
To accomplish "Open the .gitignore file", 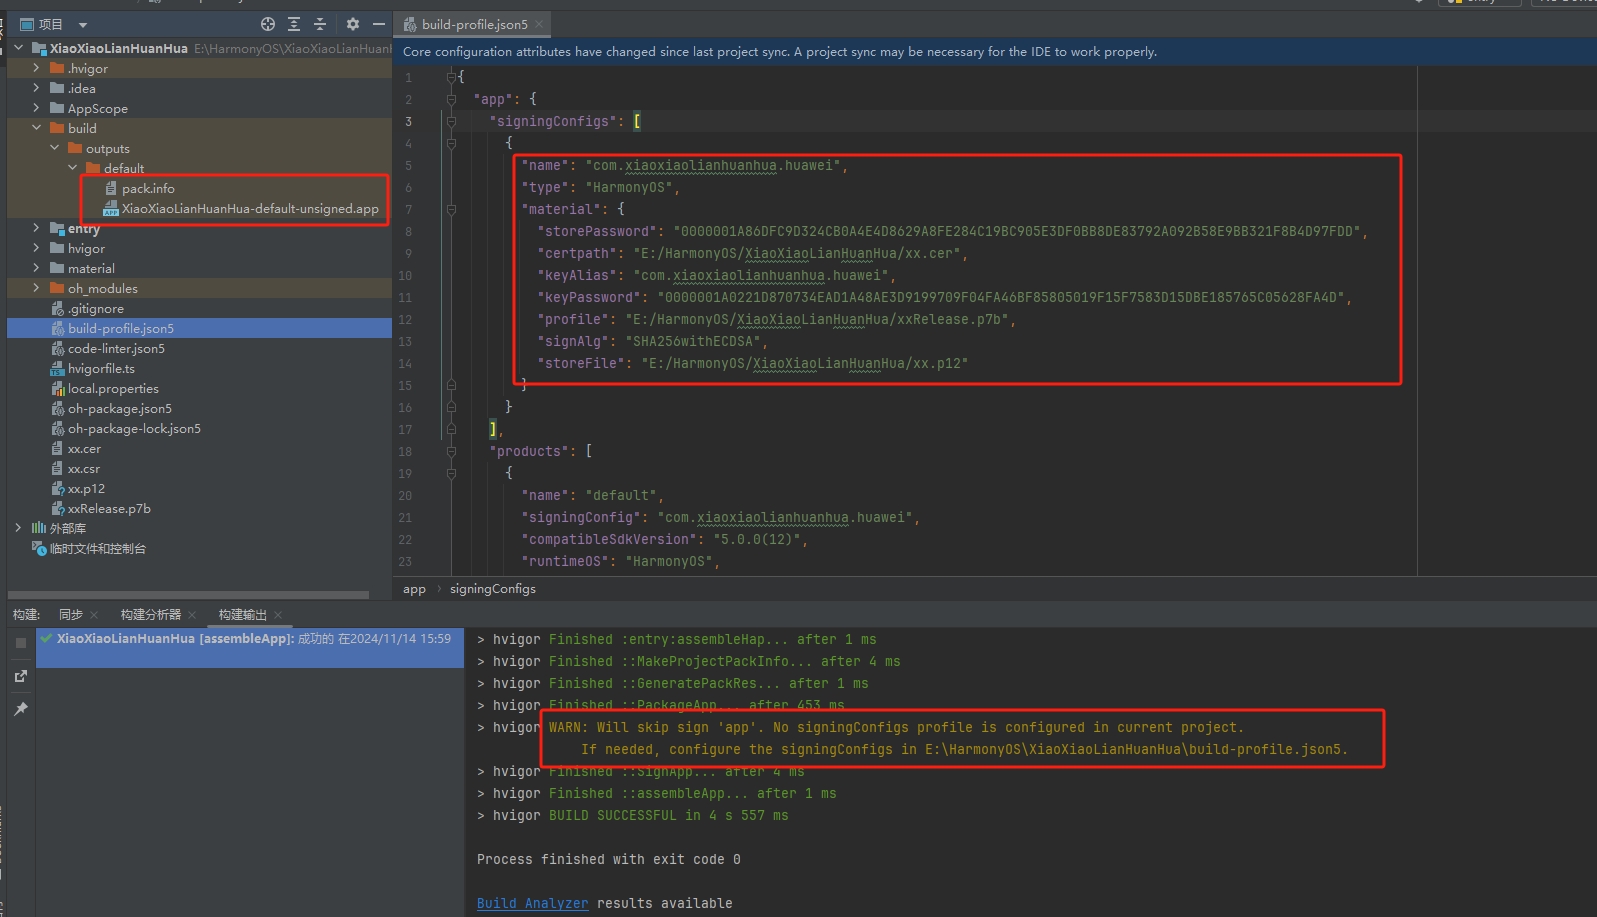I will pyautogui.click(x=96, y=308).
